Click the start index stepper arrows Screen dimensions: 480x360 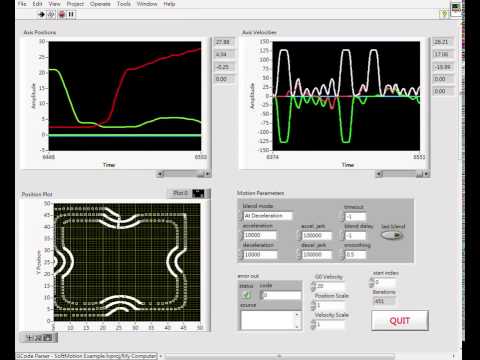pyautogui.click(x=371, y=283)
